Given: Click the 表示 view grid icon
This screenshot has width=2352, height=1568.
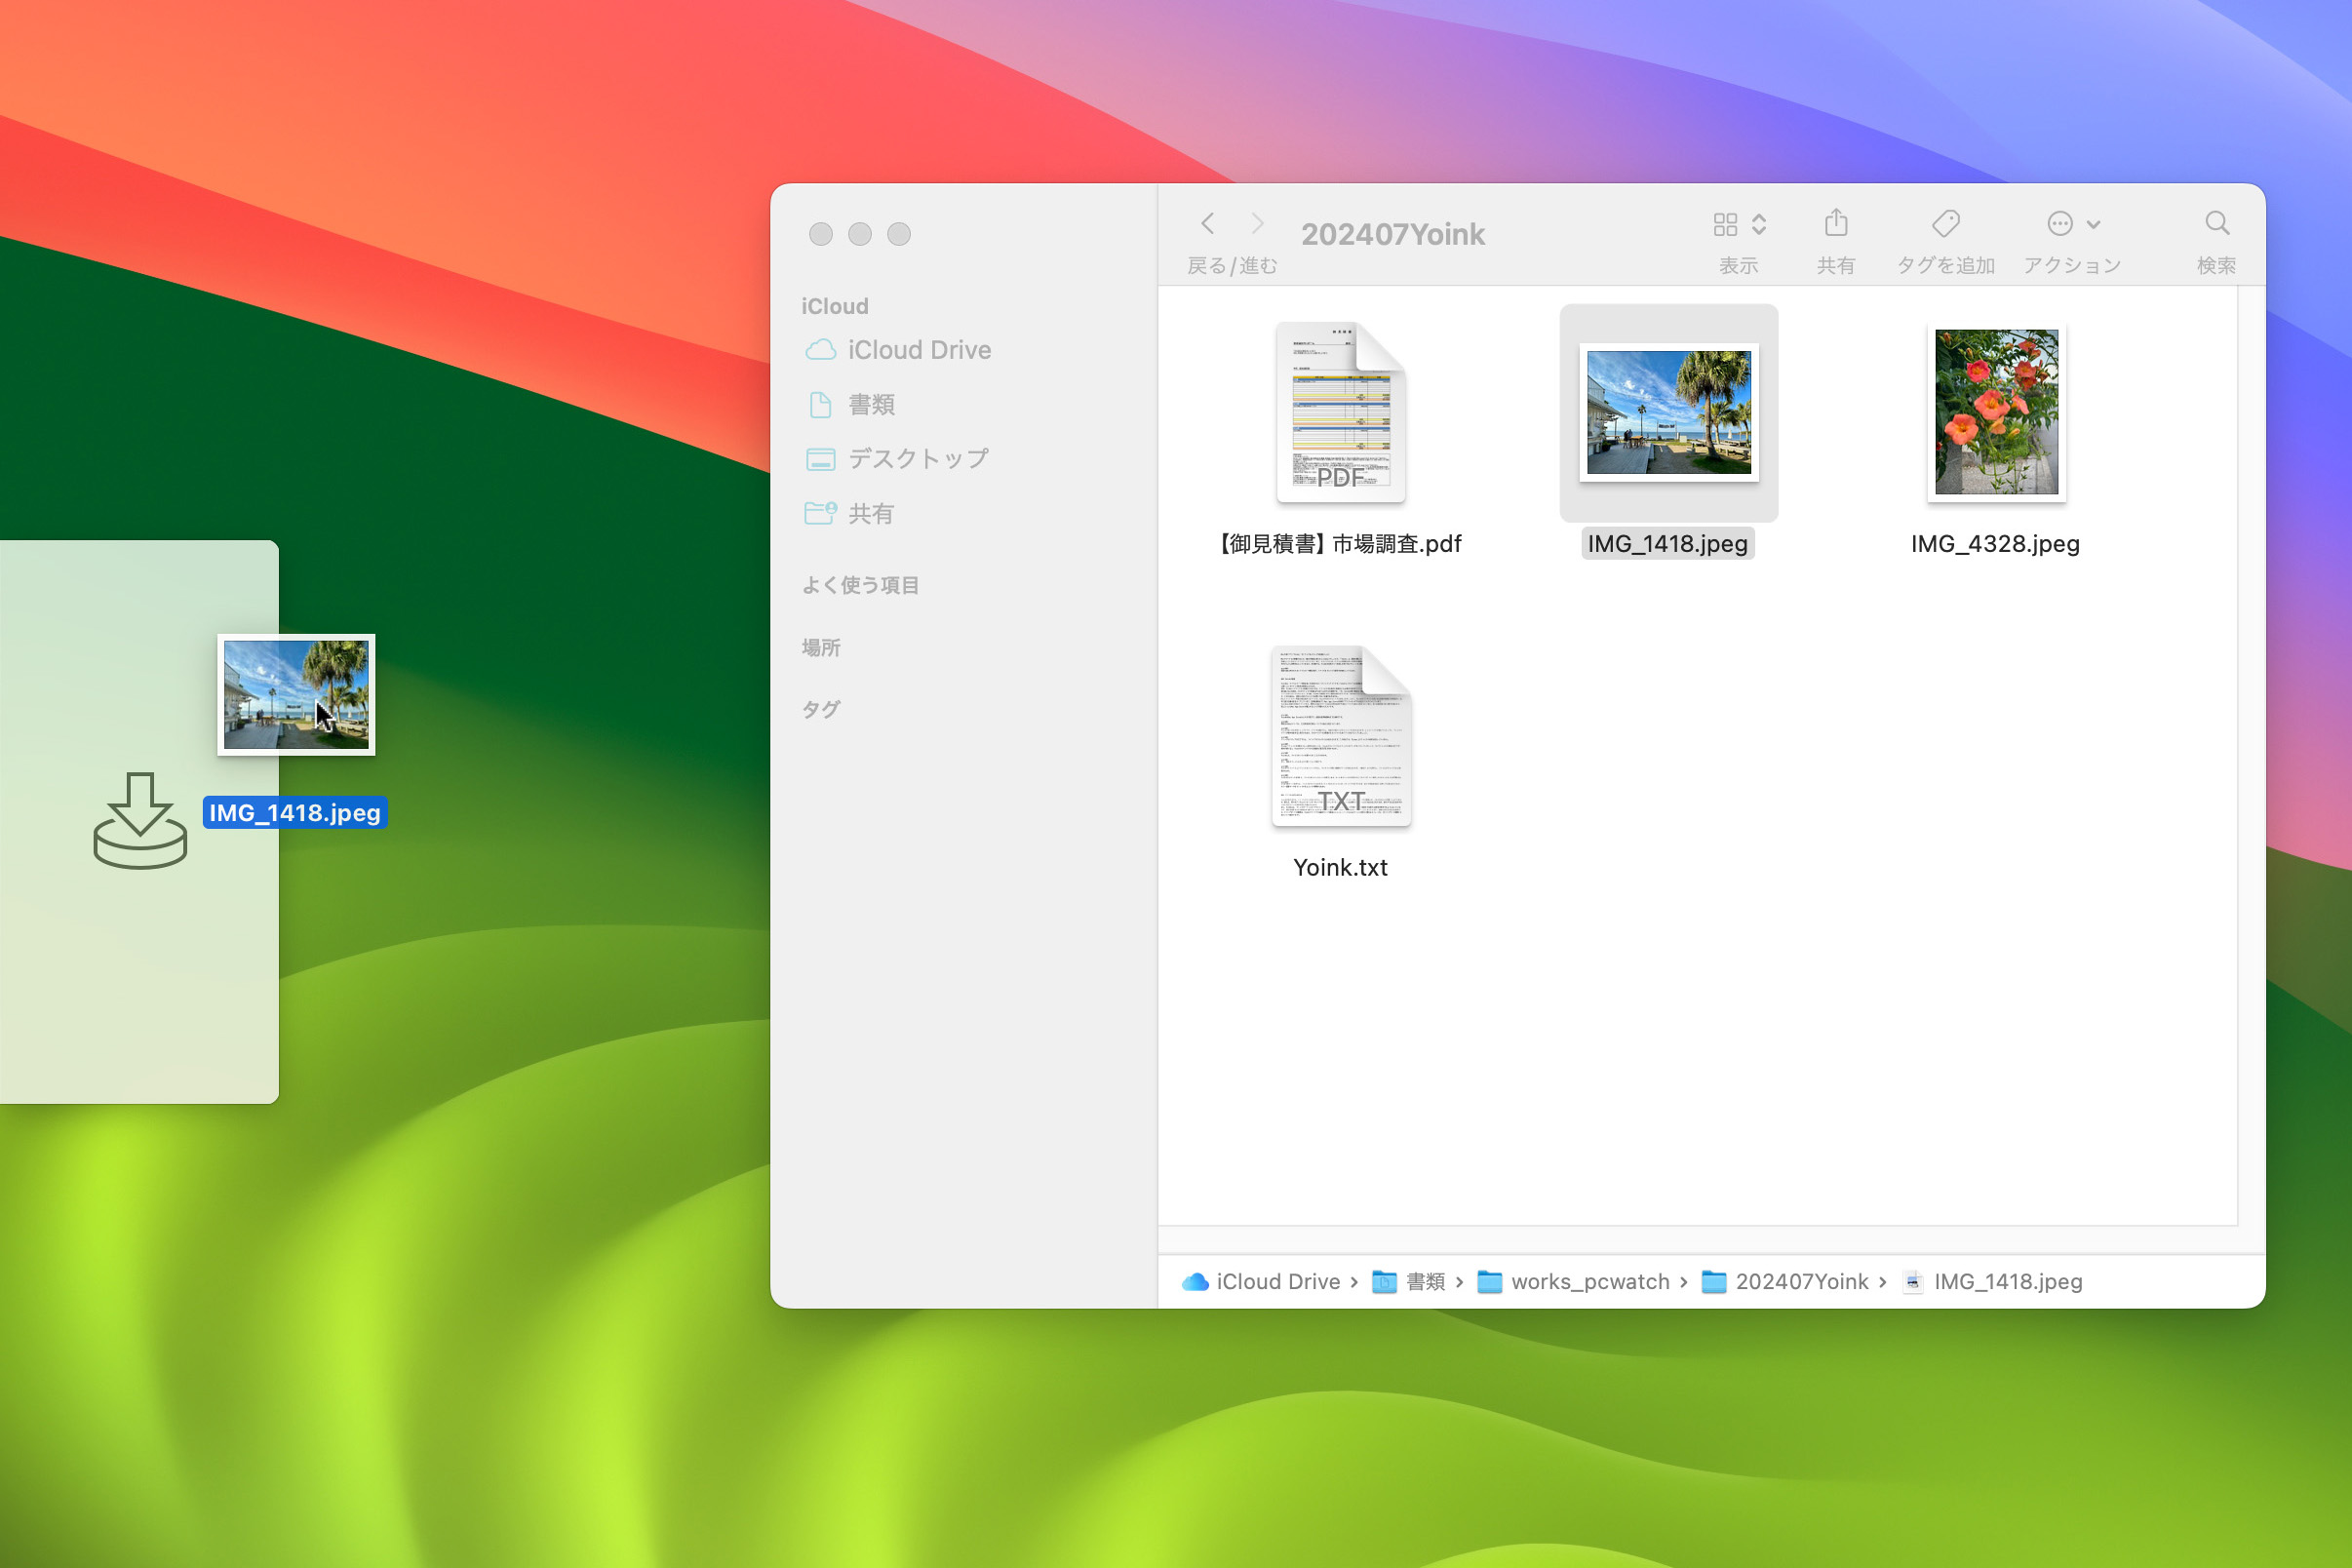Looking at the screenshot, I should pyautogui.click(x=1727, y=224).
